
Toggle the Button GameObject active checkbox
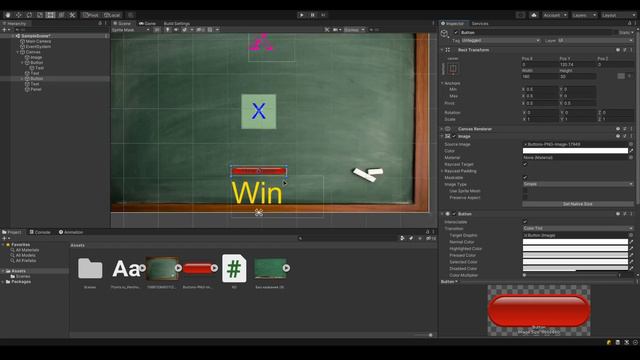(x=456, y=32)
